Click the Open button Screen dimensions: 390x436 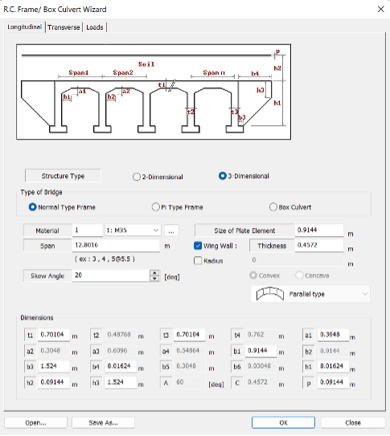coord(36,423)
